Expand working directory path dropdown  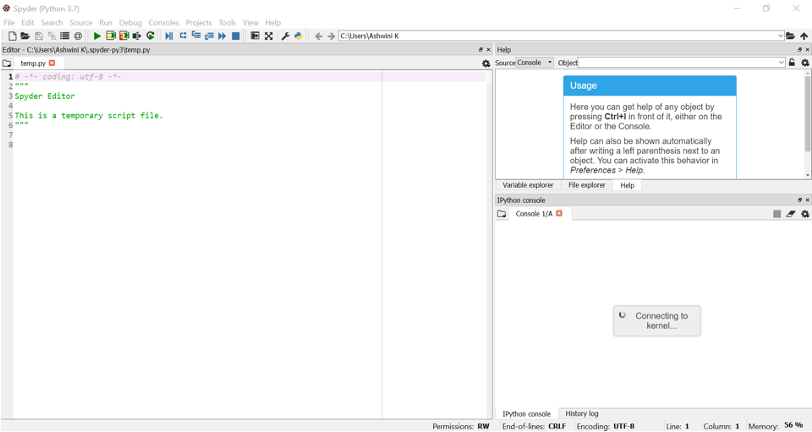(x=780, y=36)
